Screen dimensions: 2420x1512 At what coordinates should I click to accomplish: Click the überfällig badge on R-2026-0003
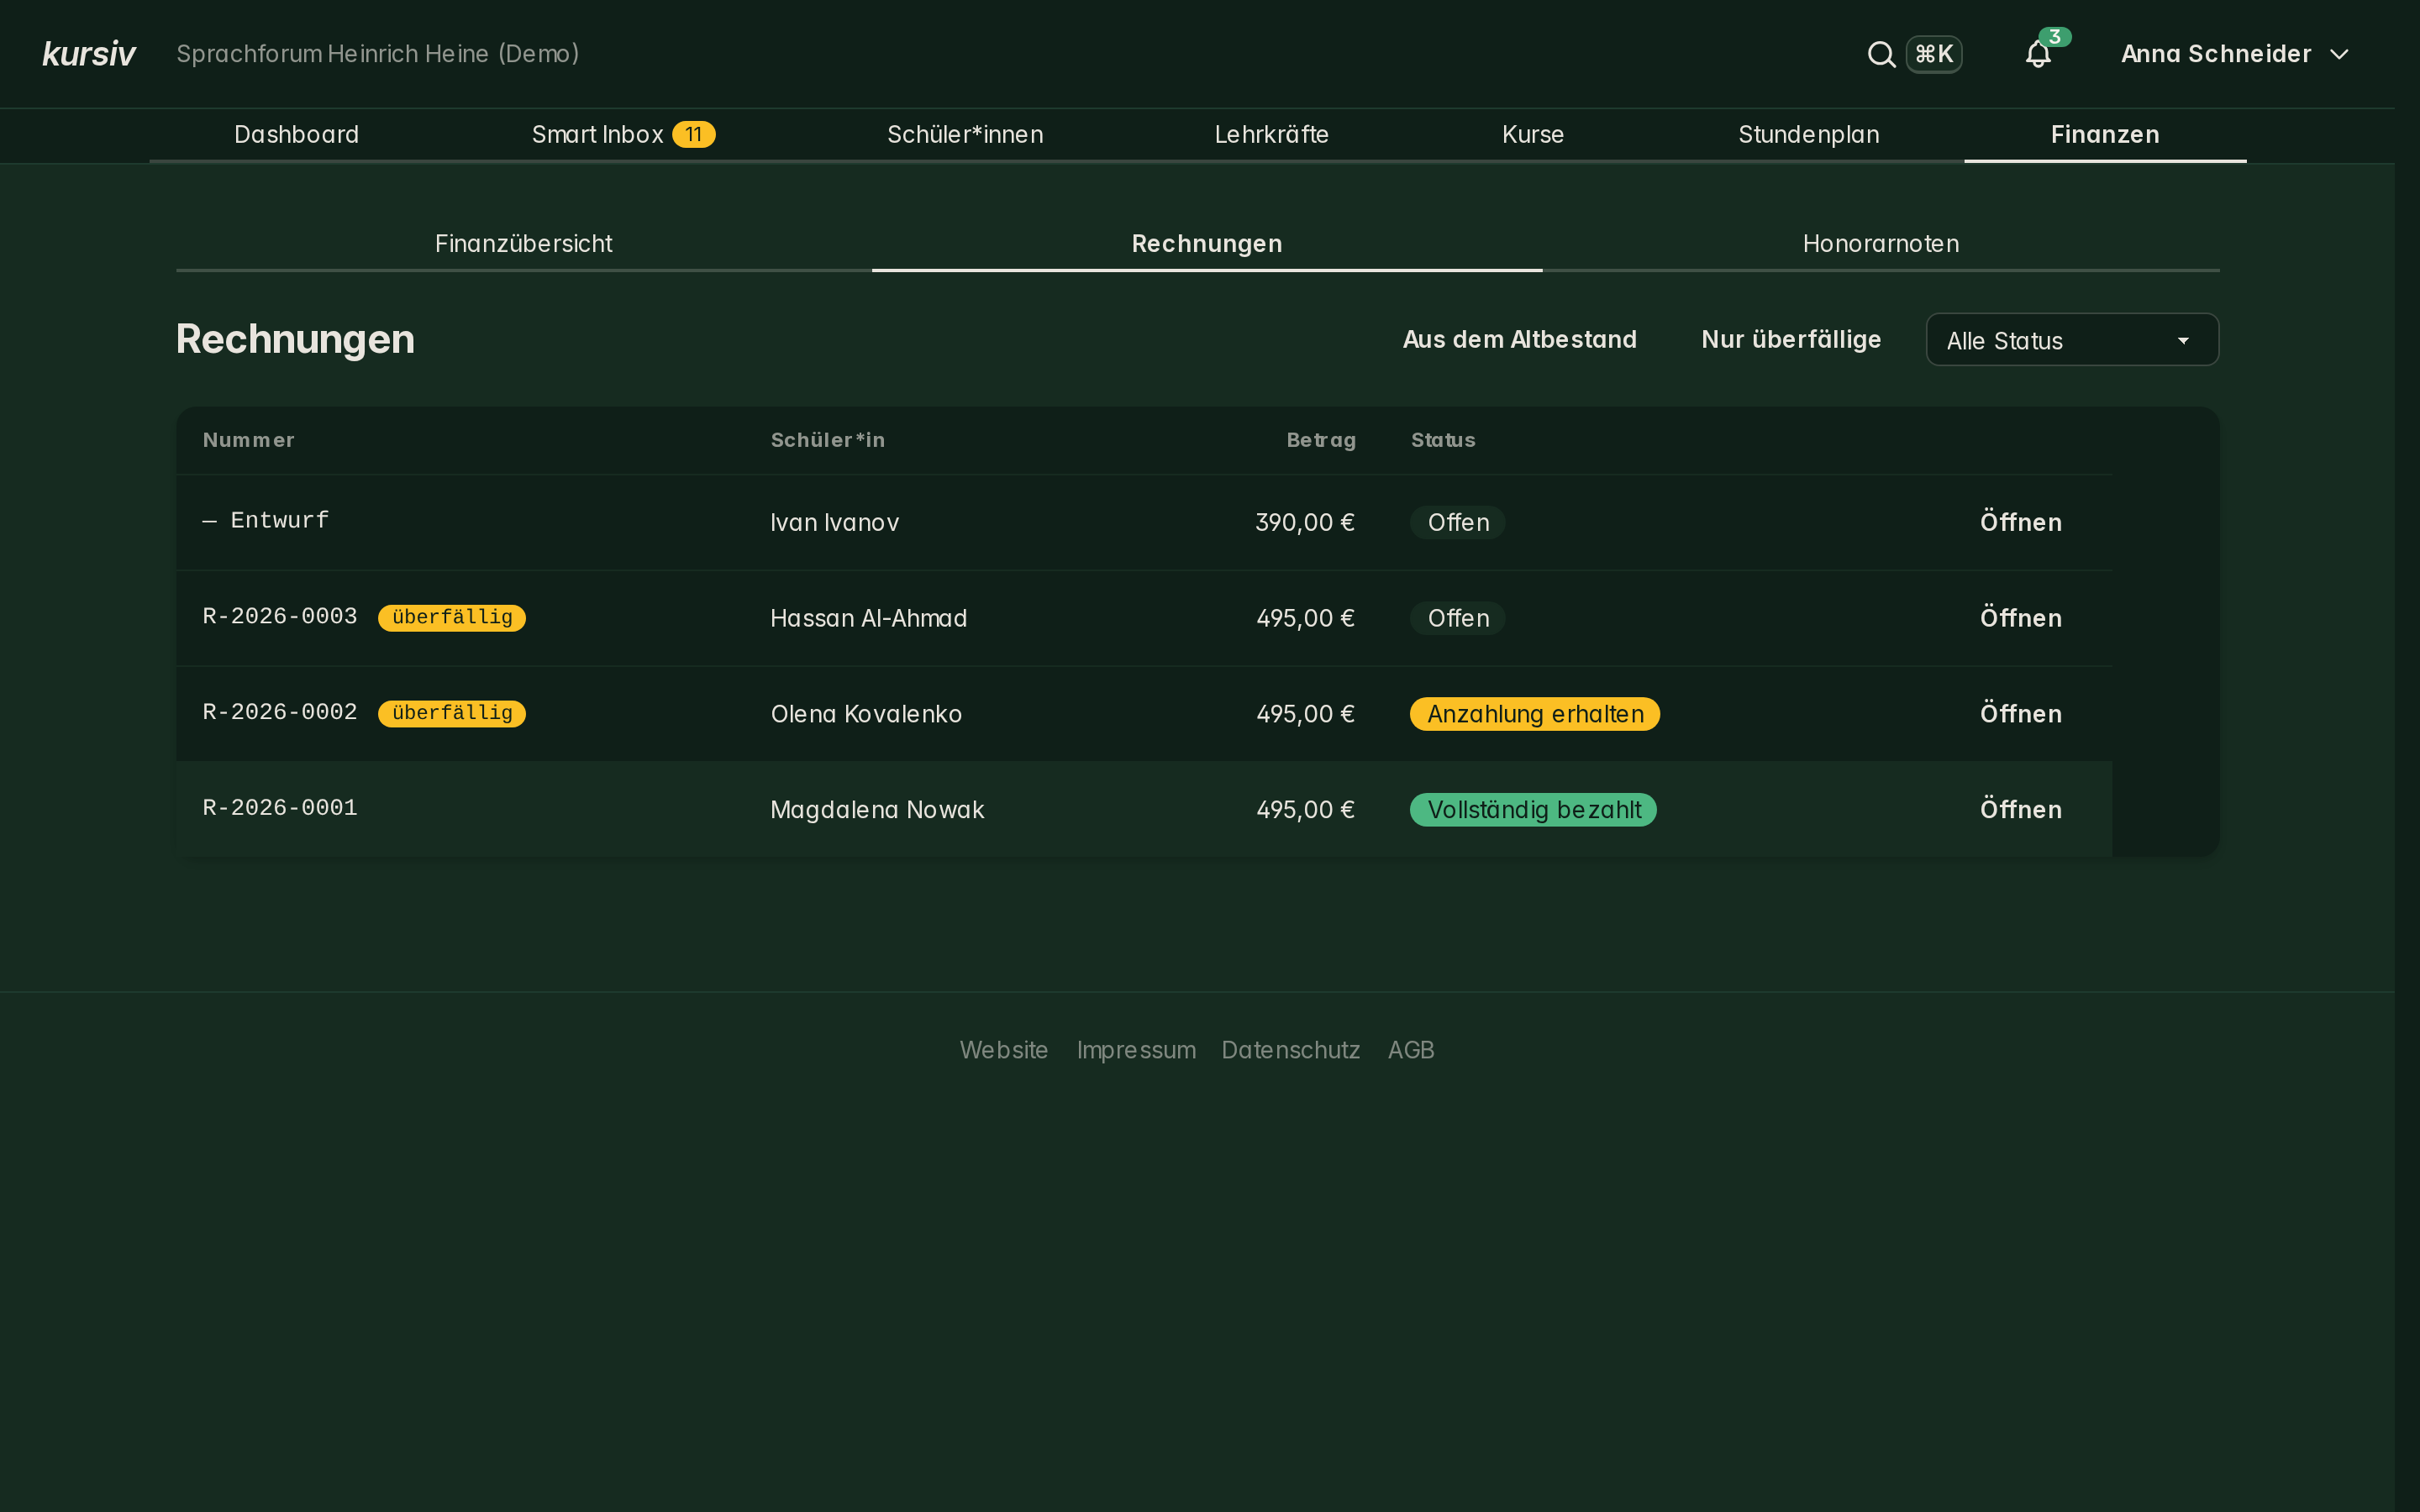pyautogui.click(x=452, y=618)
